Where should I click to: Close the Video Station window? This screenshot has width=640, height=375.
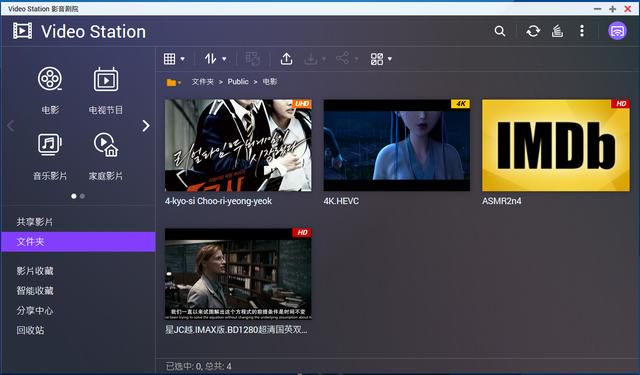(x=628, y=9)
